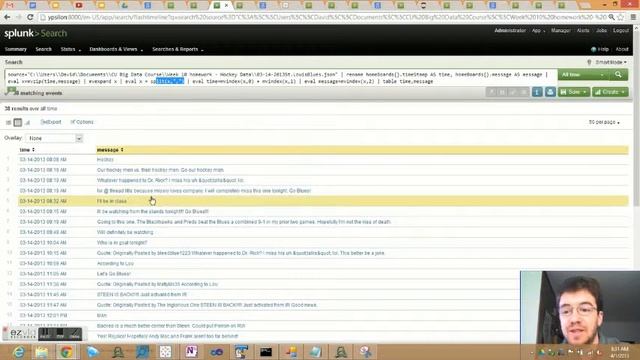Image resolution: width=640 pixels, height=360 pixels.
Task: Open Manager in top navigation
Action: 560,31
